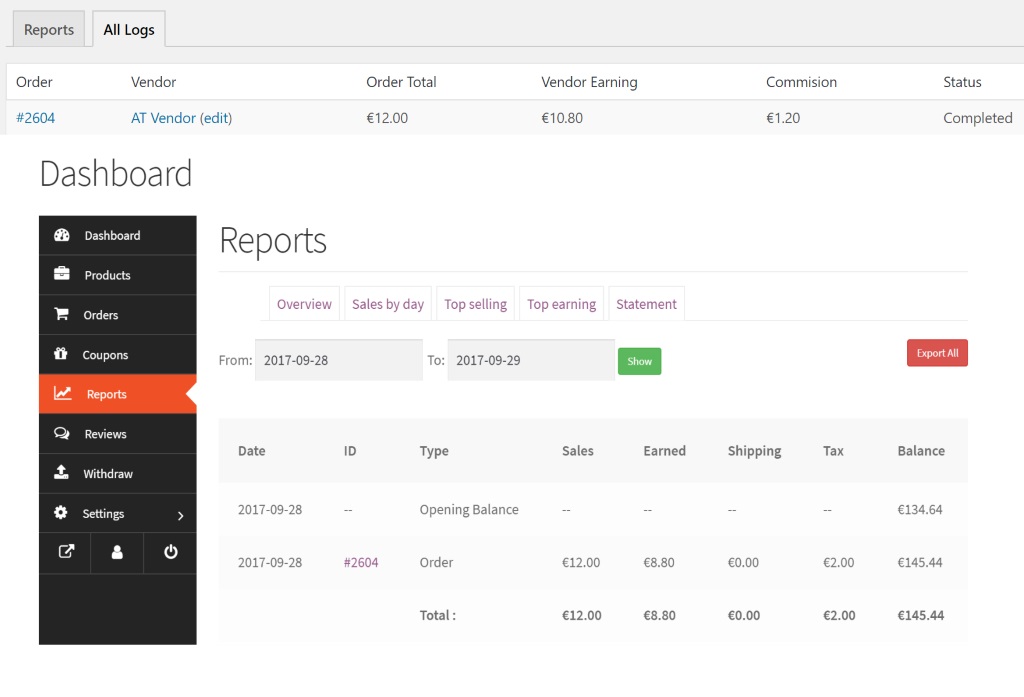Image resolution: width=1024 pixels, height=697 pixels.
Task: Open the Top earning tab
Action: pos(562,304)
